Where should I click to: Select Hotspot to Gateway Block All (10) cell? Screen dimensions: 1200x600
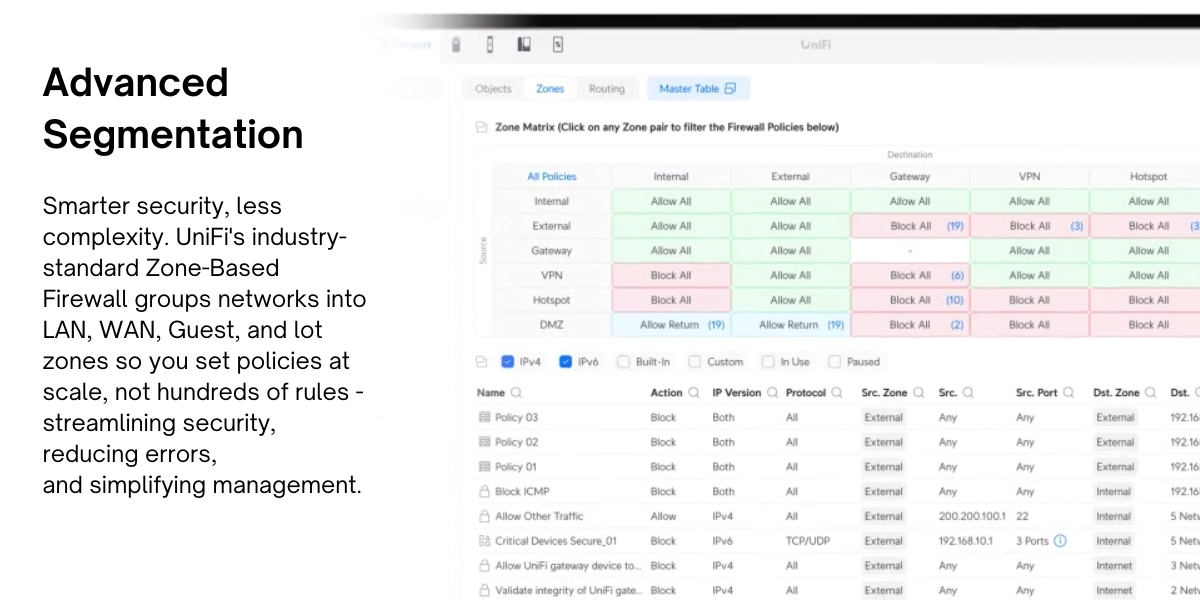click(x=910, y=300)
